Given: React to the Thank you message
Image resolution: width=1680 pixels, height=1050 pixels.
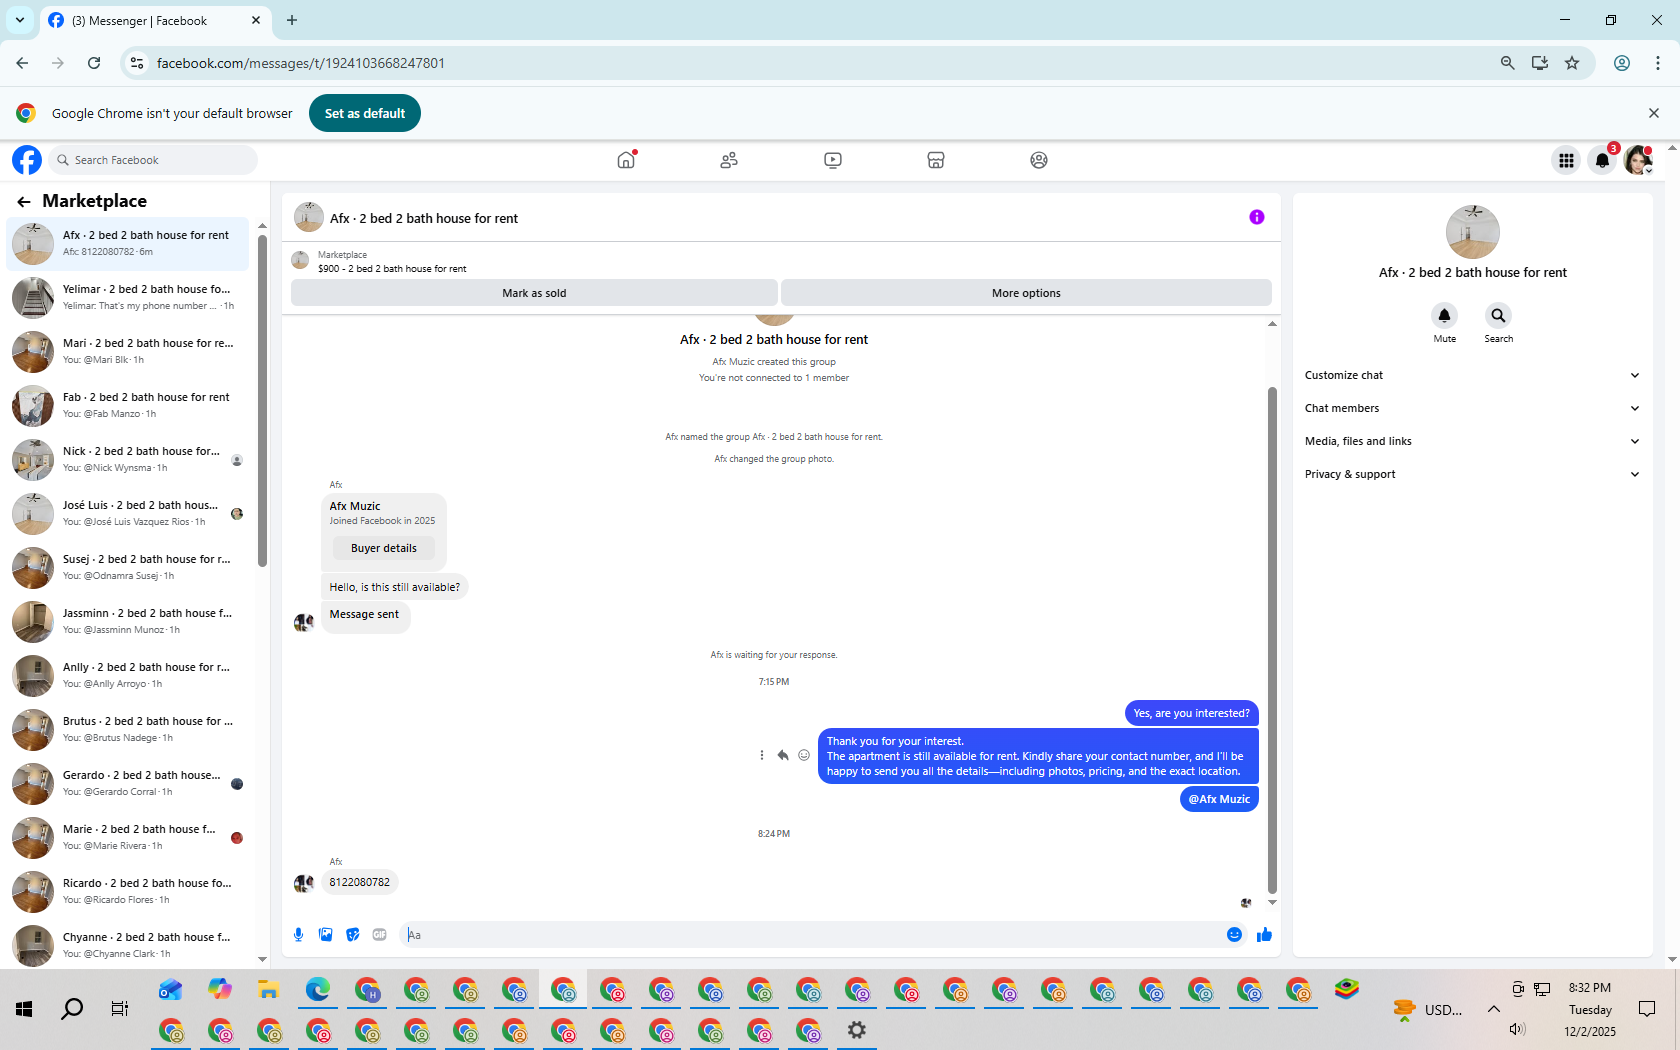Looking at the screenshot, I should [804, 756].
